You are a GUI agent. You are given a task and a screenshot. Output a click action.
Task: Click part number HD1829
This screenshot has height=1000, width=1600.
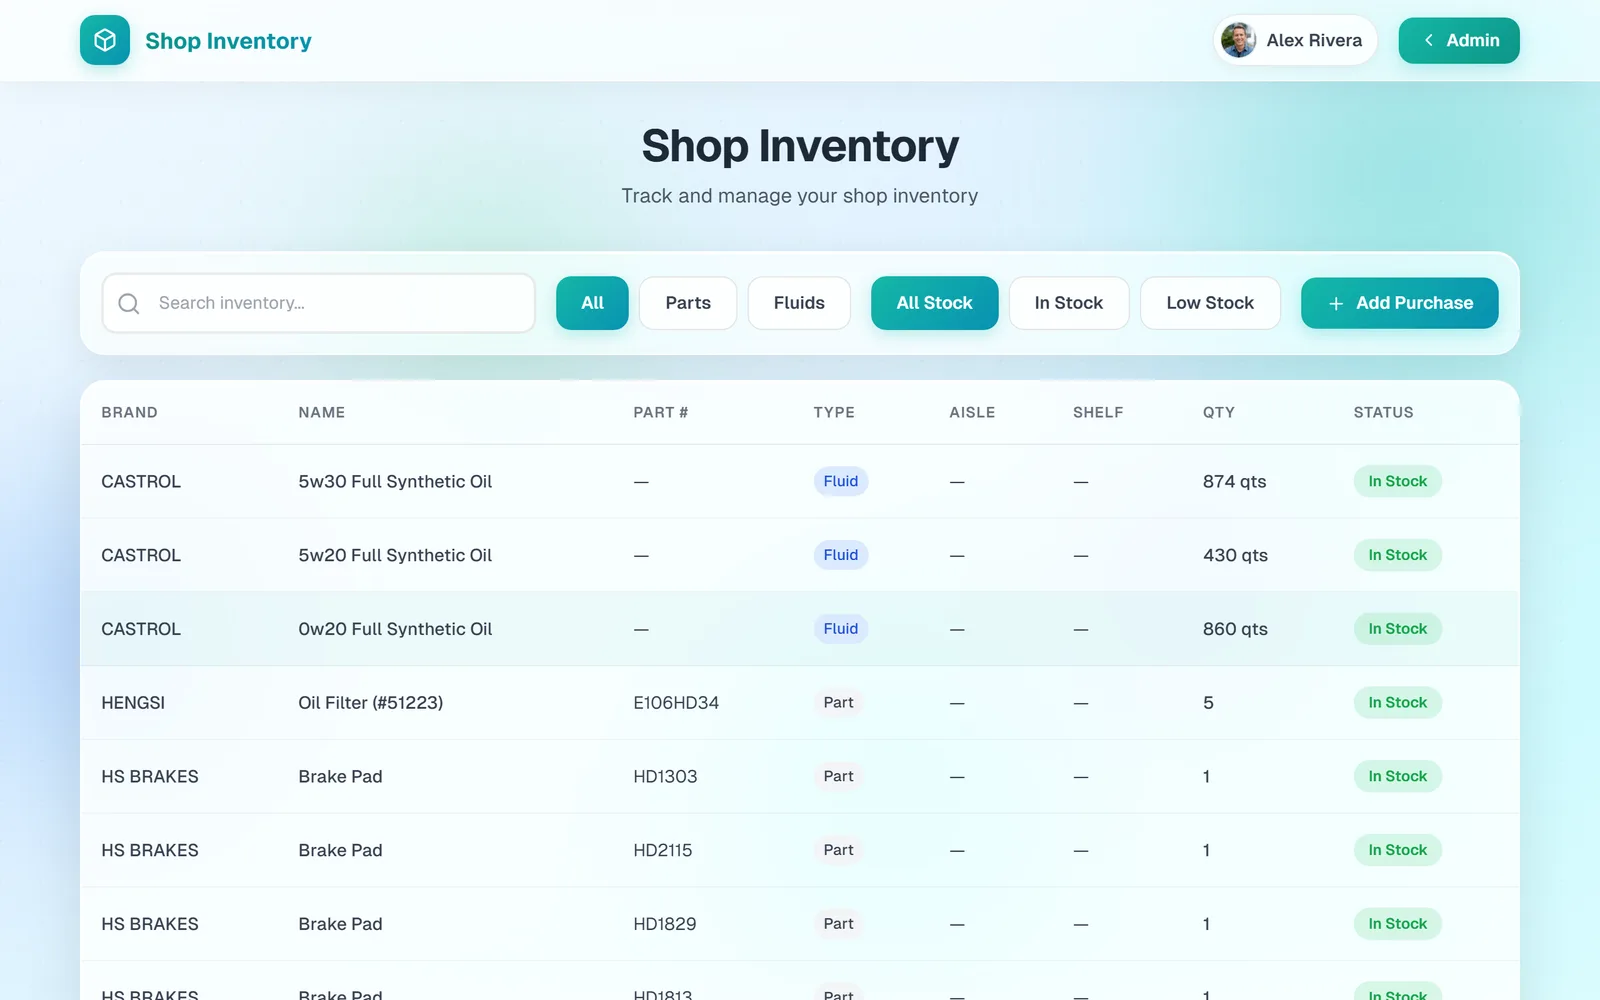(x=665, y=924)
